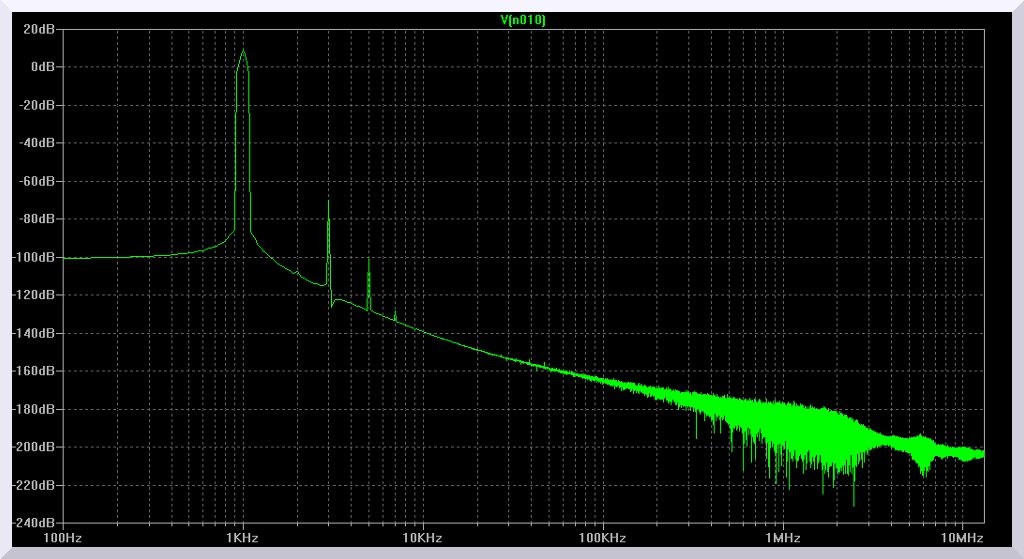Viewport: 1024px width, 559px height.
Task: Select the 0dB vertical axis label
Action: pyautogui.click(x=41, y=67)
